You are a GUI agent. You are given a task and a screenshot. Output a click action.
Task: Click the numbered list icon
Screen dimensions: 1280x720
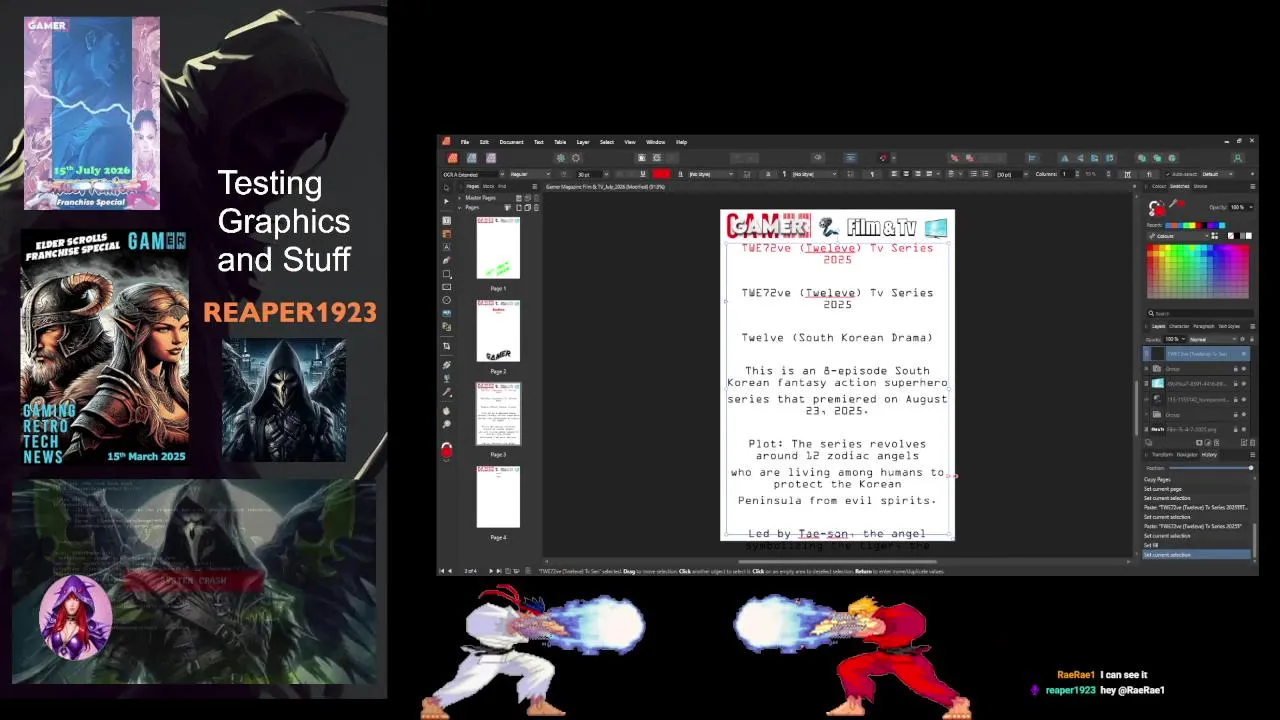pos(985,174)
